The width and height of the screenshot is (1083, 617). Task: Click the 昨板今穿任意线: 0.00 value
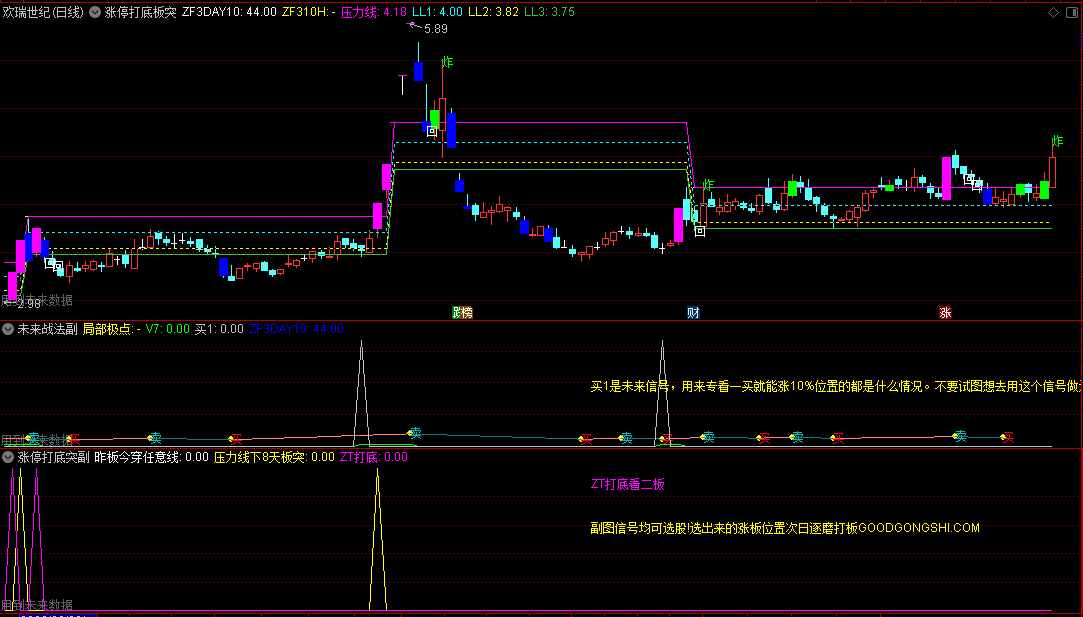[x=151, y=457]
